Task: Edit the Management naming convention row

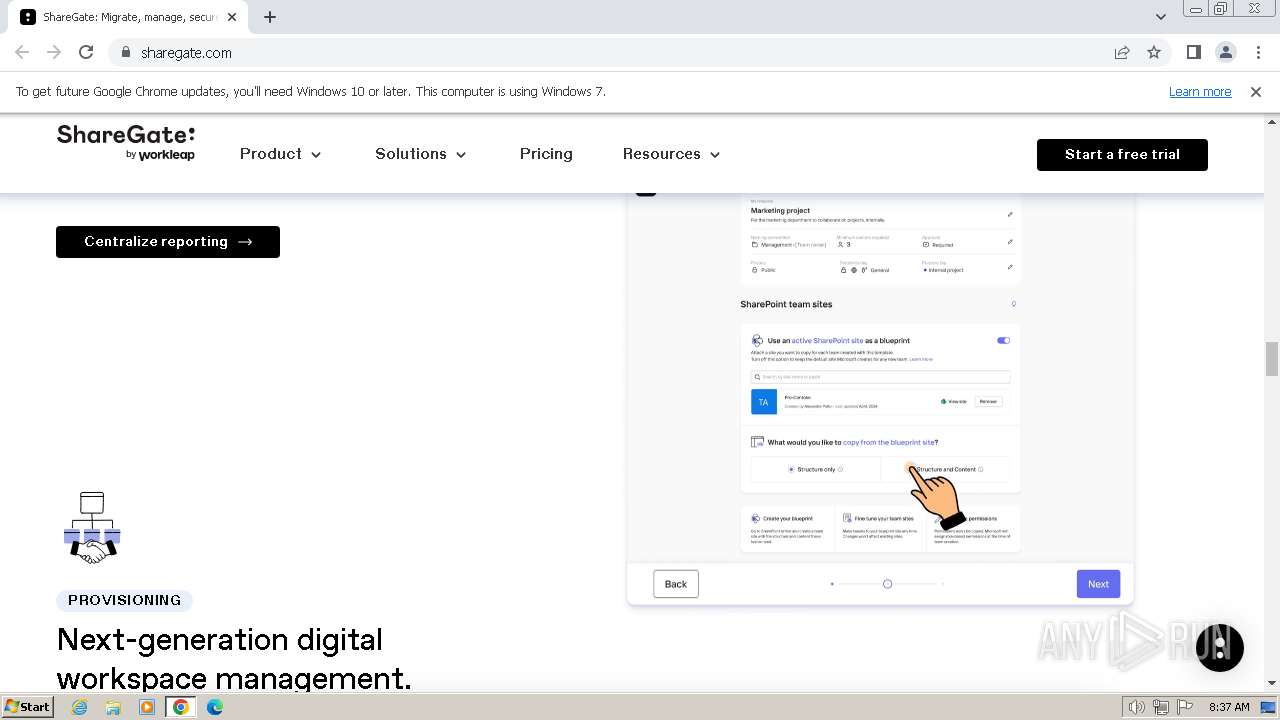Action: tap(1010, 241)
